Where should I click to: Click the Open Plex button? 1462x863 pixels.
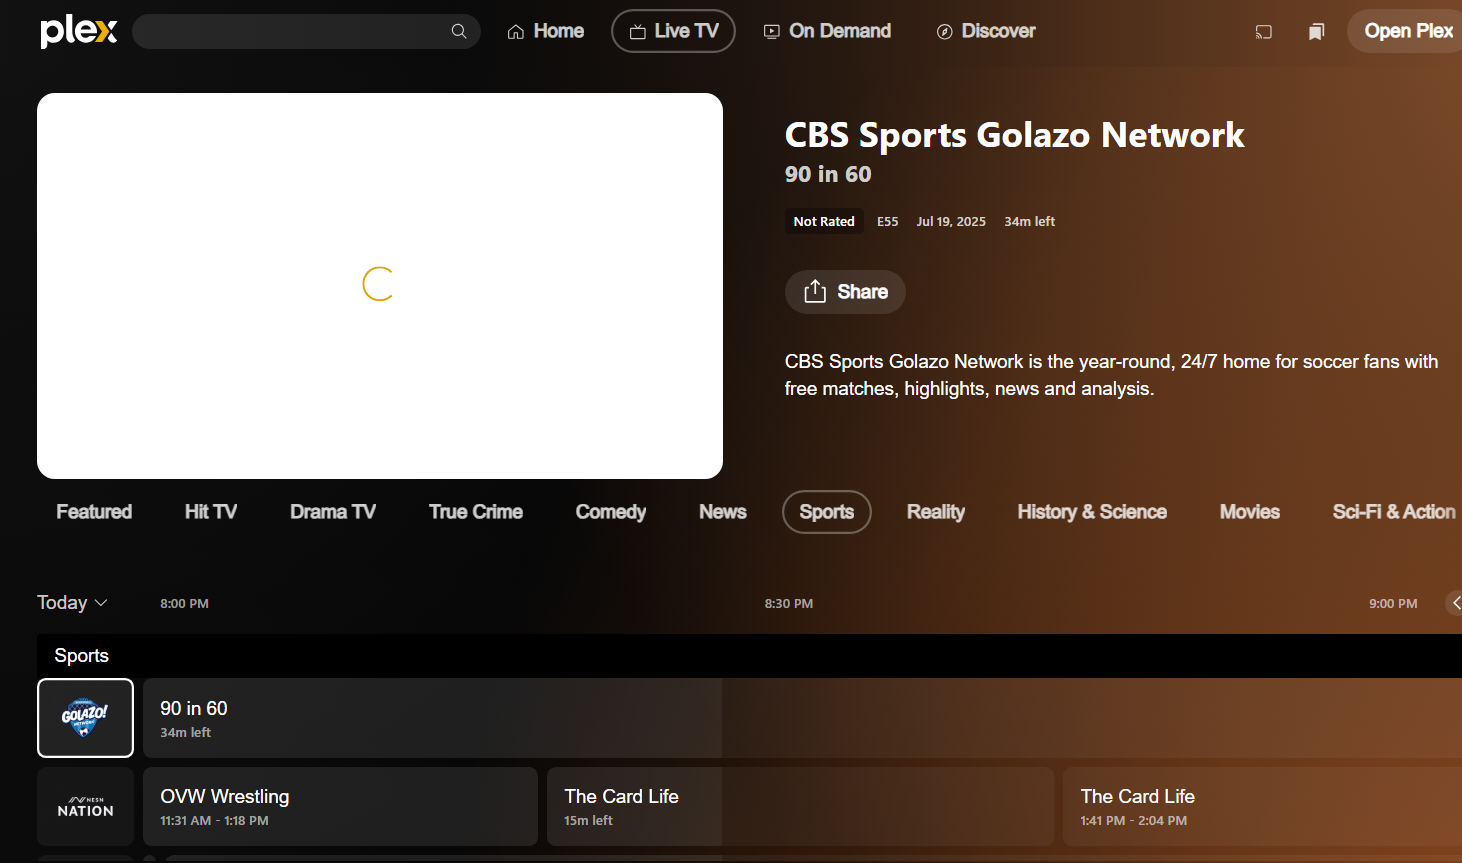click(1409, 31)
